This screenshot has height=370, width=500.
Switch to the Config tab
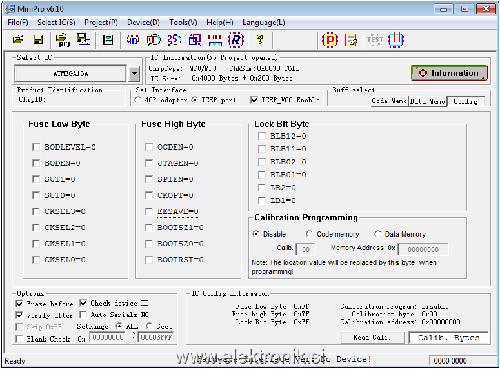466,101
